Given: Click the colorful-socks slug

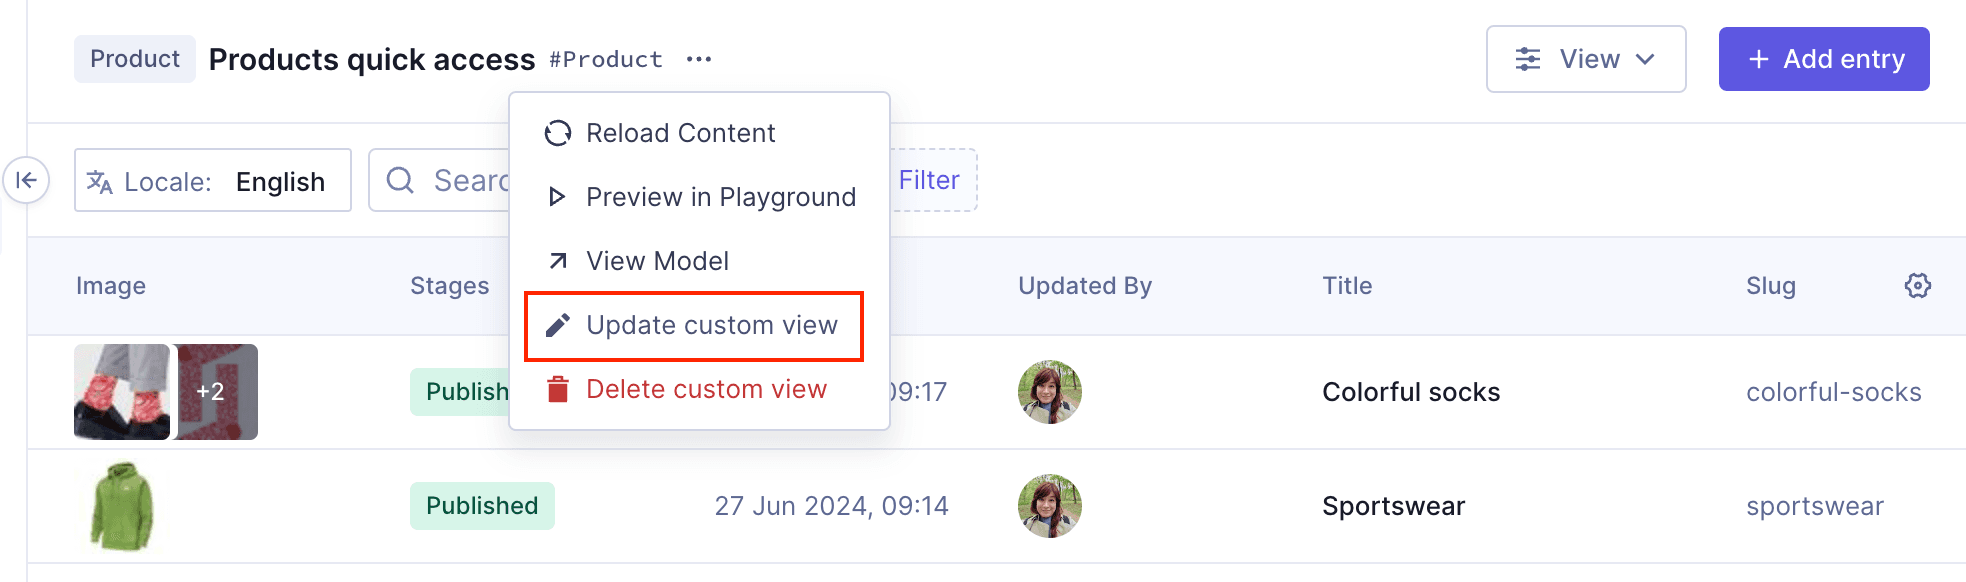Looking at the screenshot, I should (1834, 392).
